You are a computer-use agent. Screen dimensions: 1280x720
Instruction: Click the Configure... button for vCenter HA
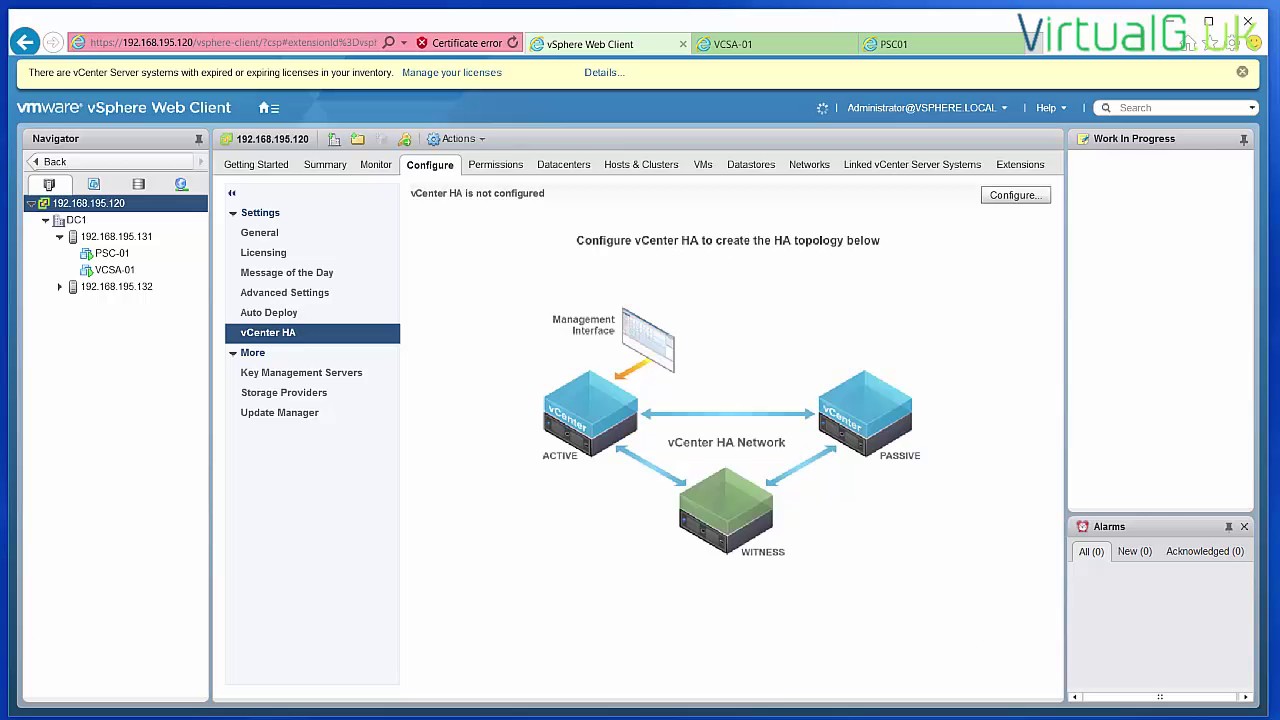[x=1016, y=195]
